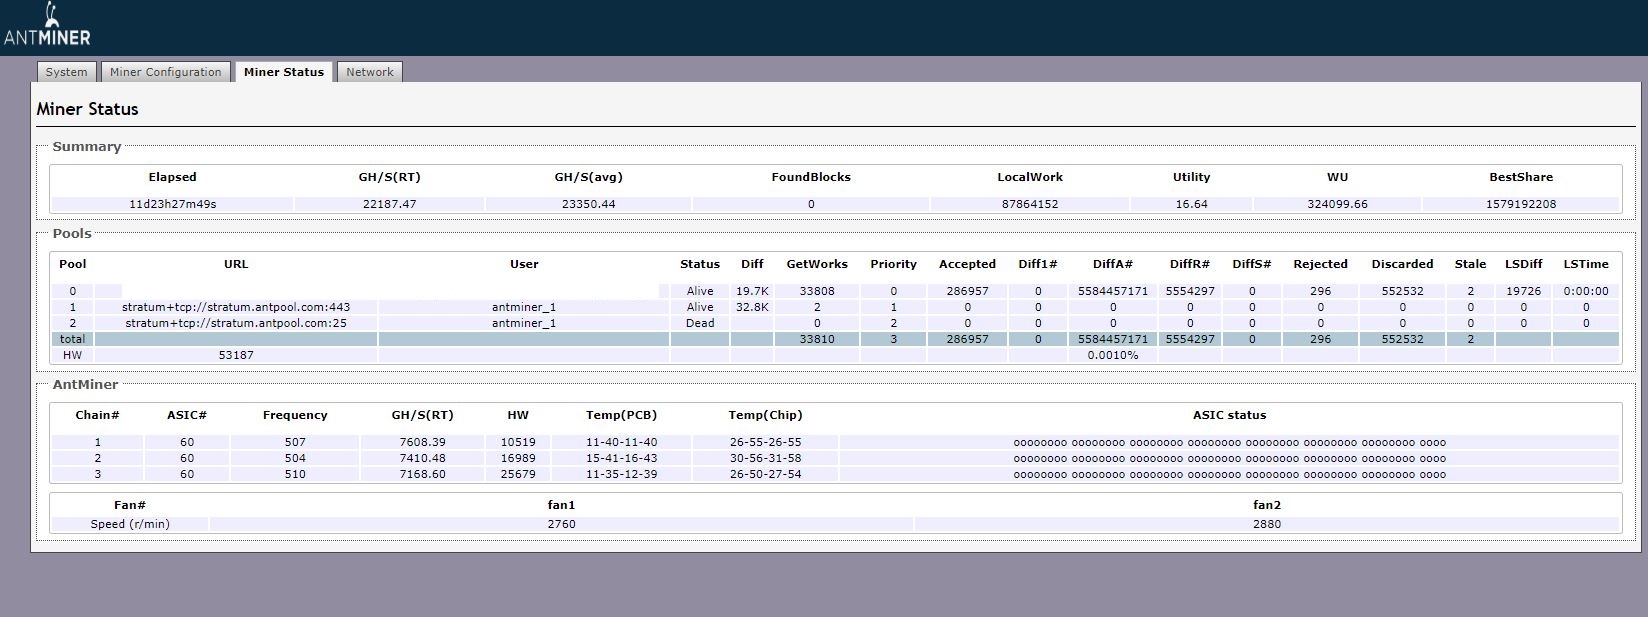This screenshot has width=1648, height=617.
Task: Click WU value 324099.66
Action: (x=1337, y=204)
